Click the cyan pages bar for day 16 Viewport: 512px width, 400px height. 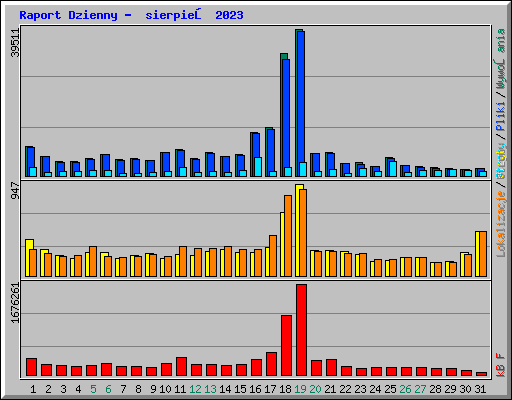tap(258, 167)
